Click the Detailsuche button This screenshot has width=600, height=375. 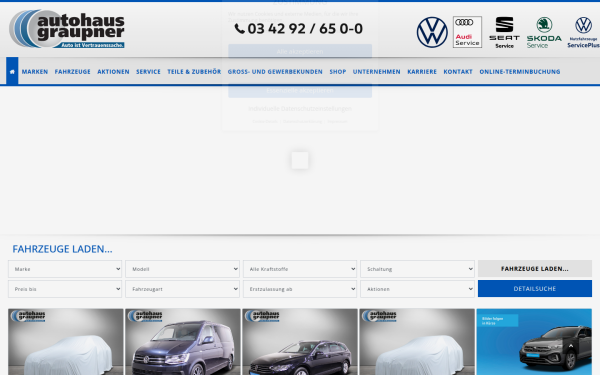pos(535,289)
